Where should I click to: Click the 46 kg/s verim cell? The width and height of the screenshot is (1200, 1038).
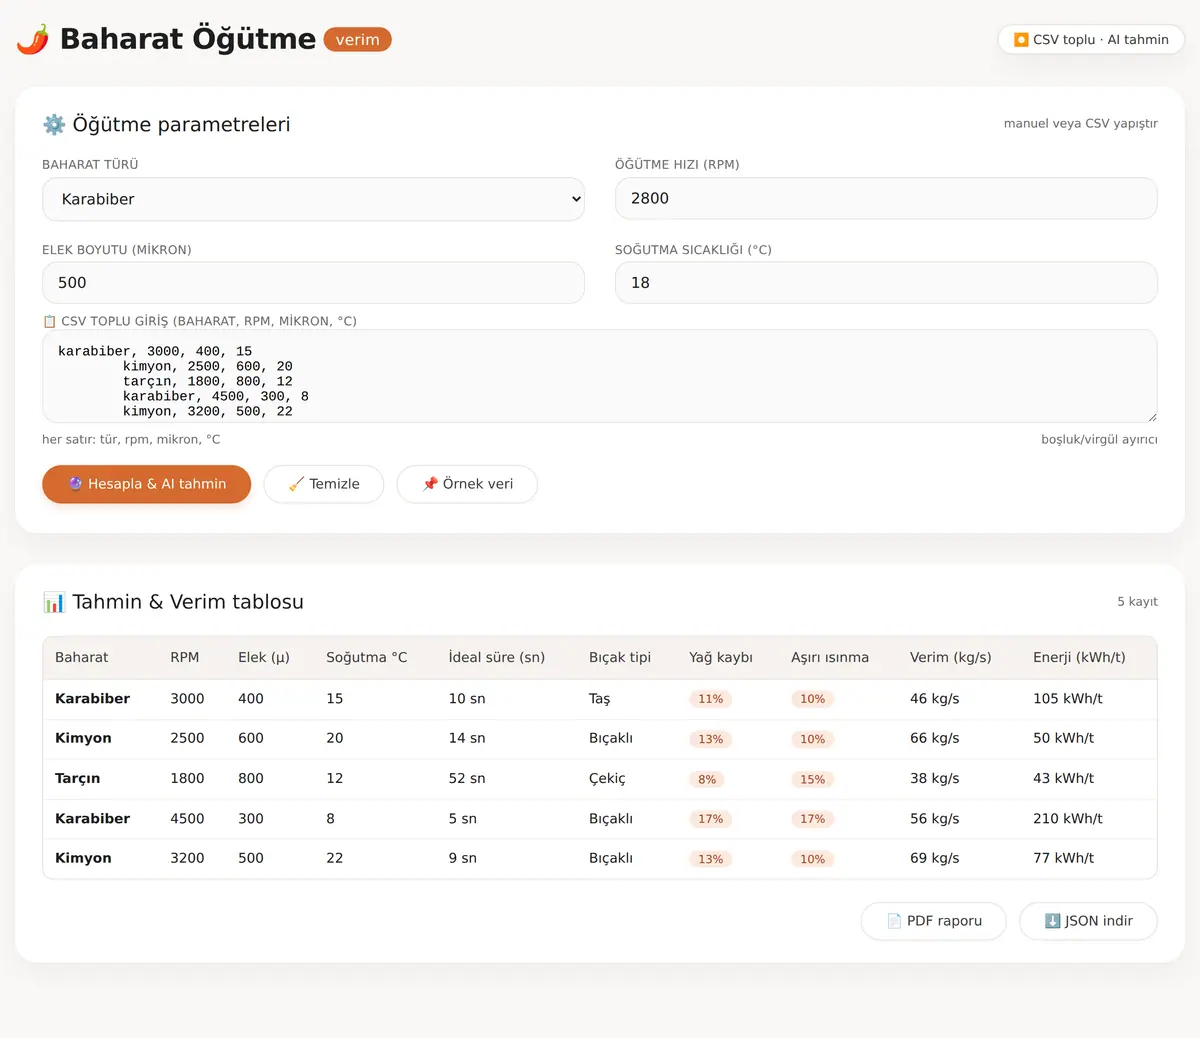935,699
